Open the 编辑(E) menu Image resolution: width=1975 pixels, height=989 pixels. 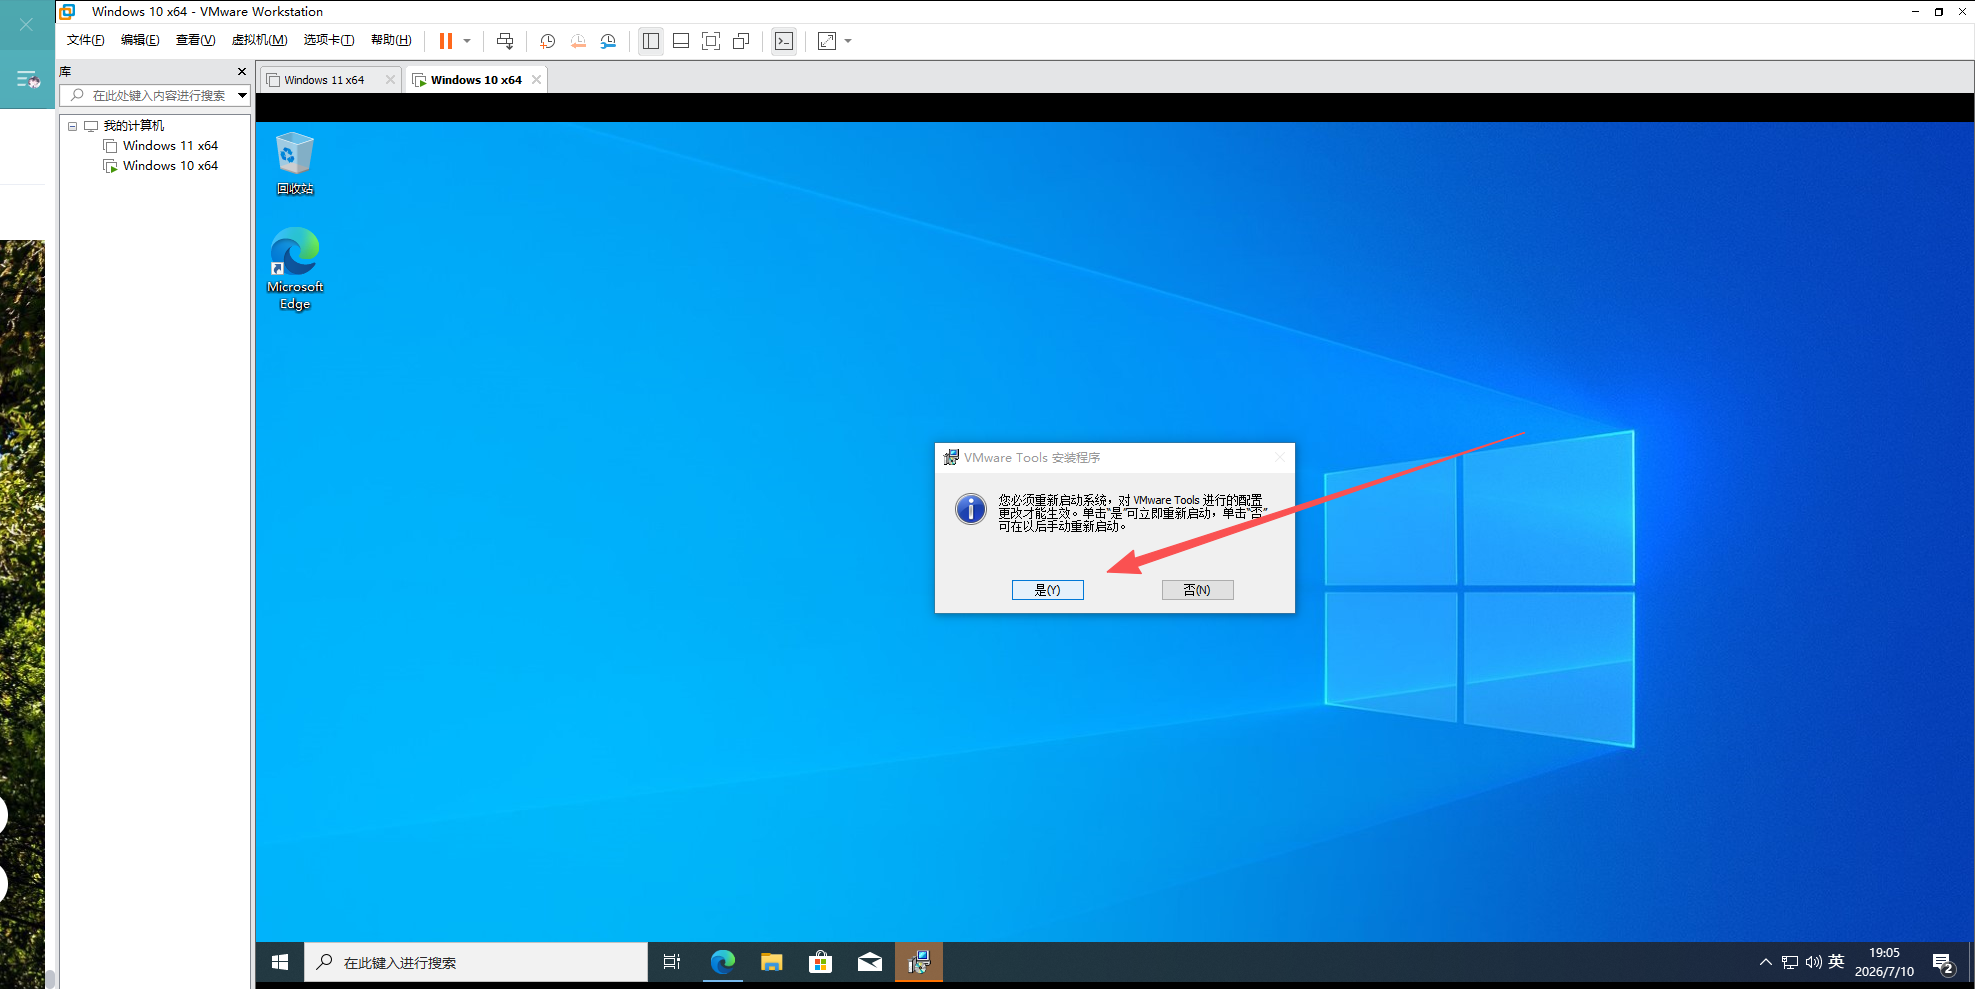140,40
